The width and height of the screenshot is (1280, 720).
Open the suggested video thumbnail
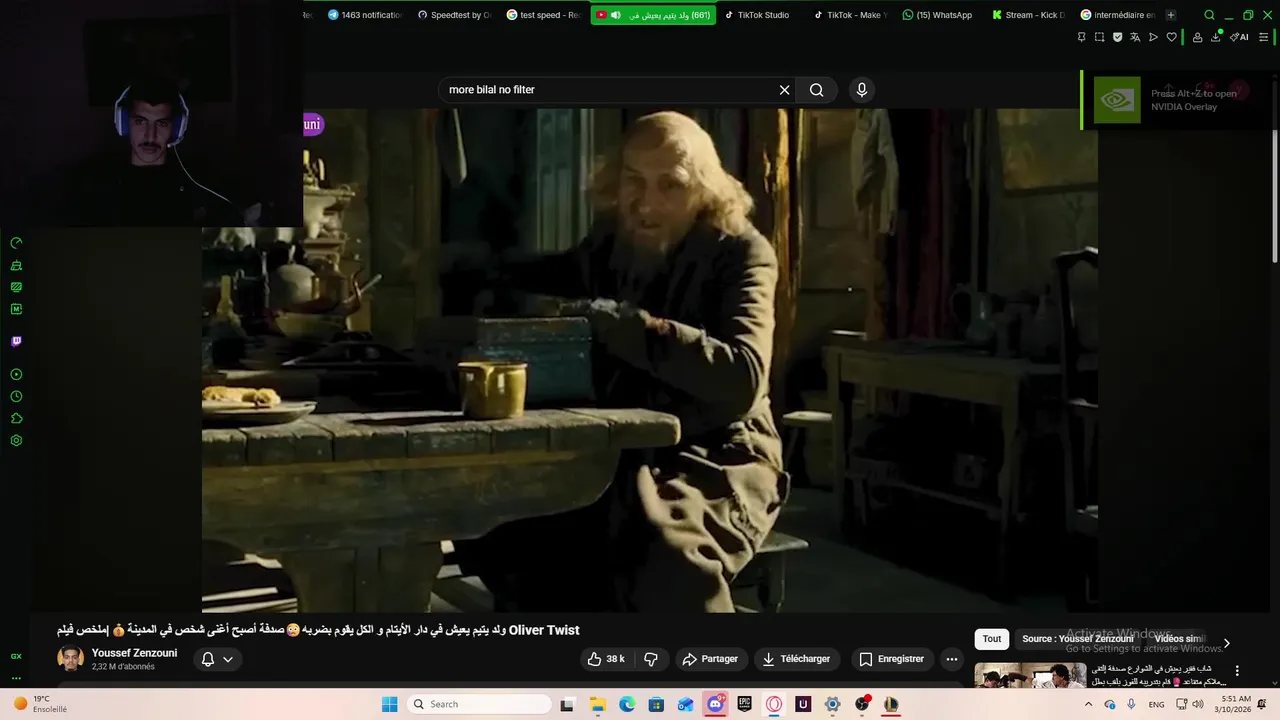(x=1030, y=675)
